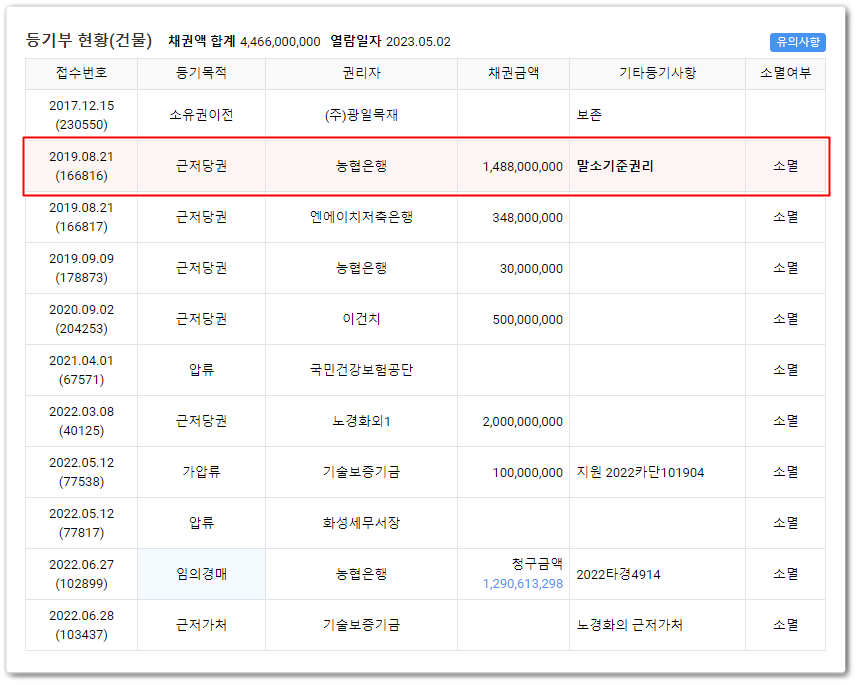
Task: Click 노경화의 근저가처 note
Action: point(629,625)
